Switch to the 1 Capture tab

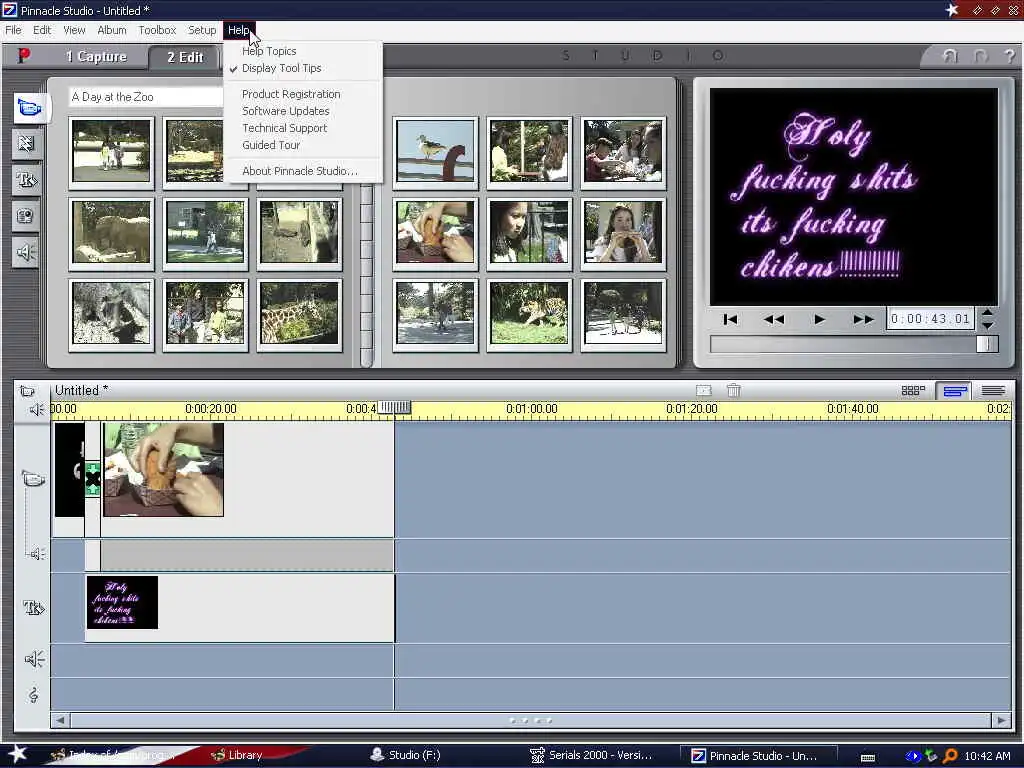coord(96,57)
